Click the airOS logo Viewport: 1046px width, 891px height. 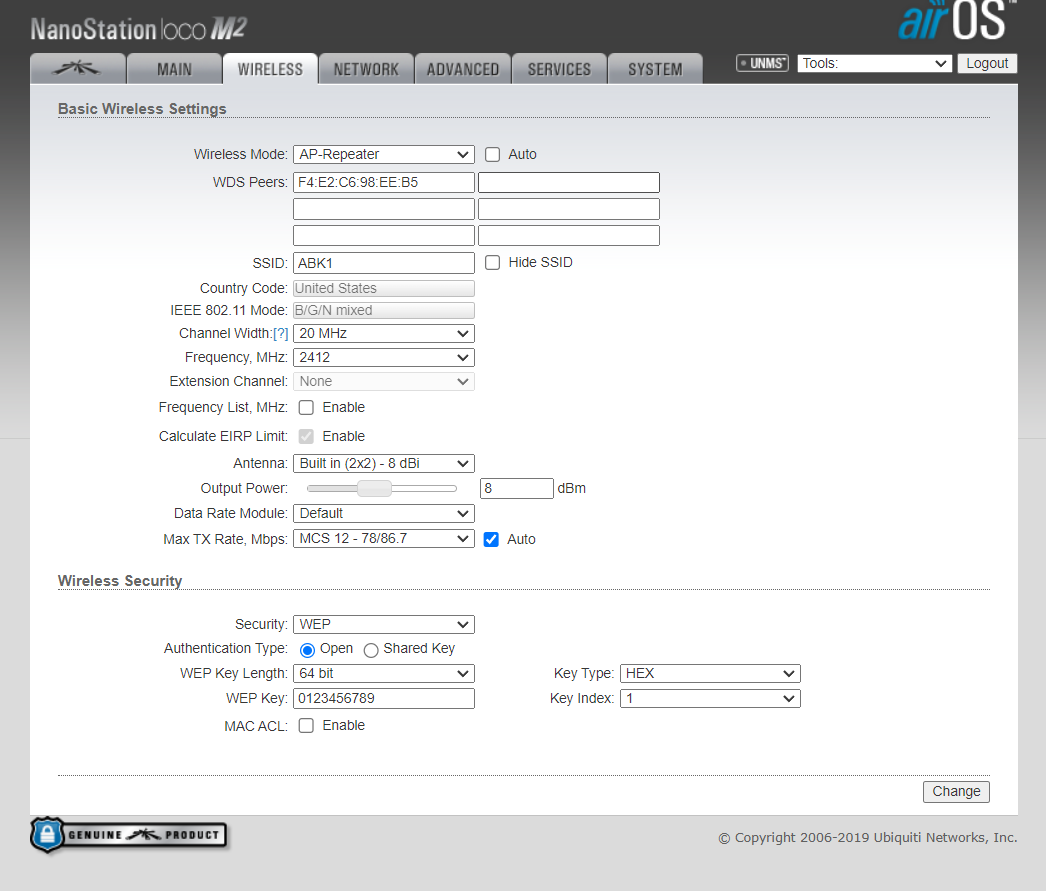click(x=957, y=20)
